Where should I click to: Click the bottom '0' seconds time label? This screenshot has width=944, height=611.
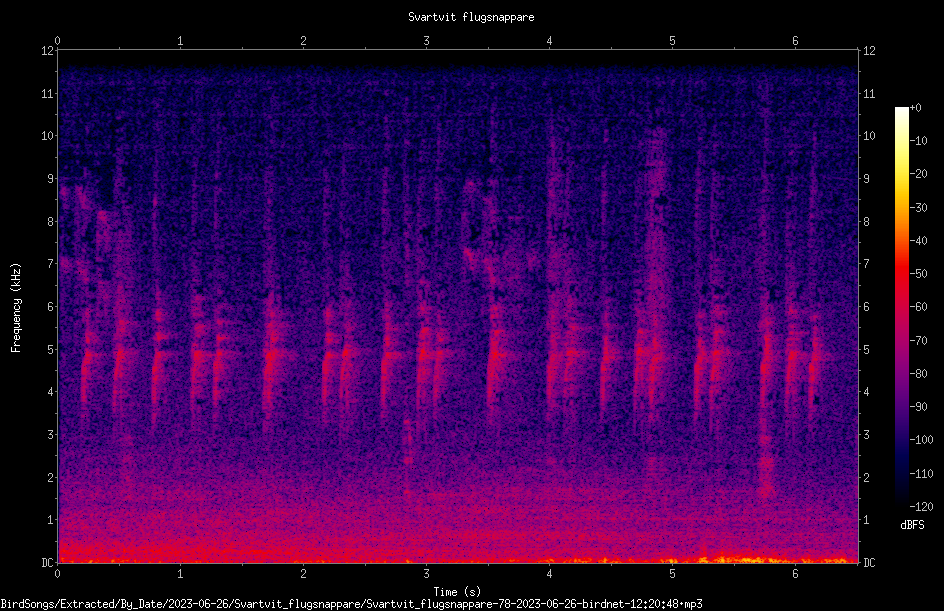pos(57,574)
